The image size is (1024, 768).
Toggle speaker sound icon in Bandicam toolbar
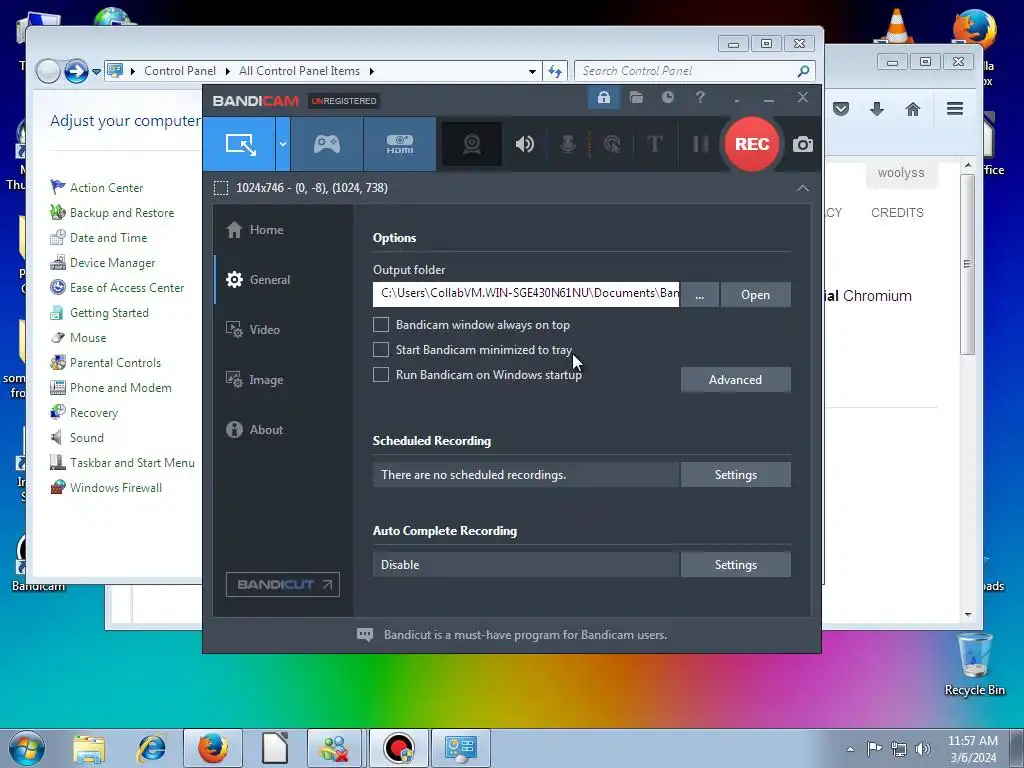524,144
